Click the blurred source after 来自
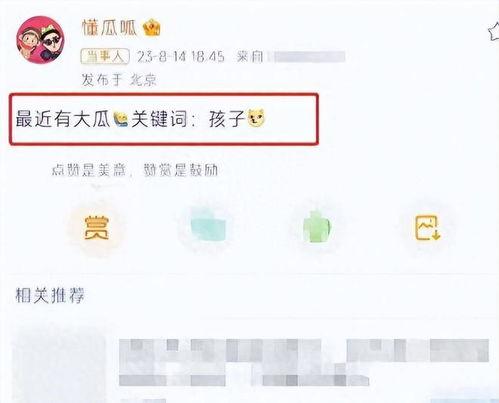This screenshot has height=403, width=499. 306,57
